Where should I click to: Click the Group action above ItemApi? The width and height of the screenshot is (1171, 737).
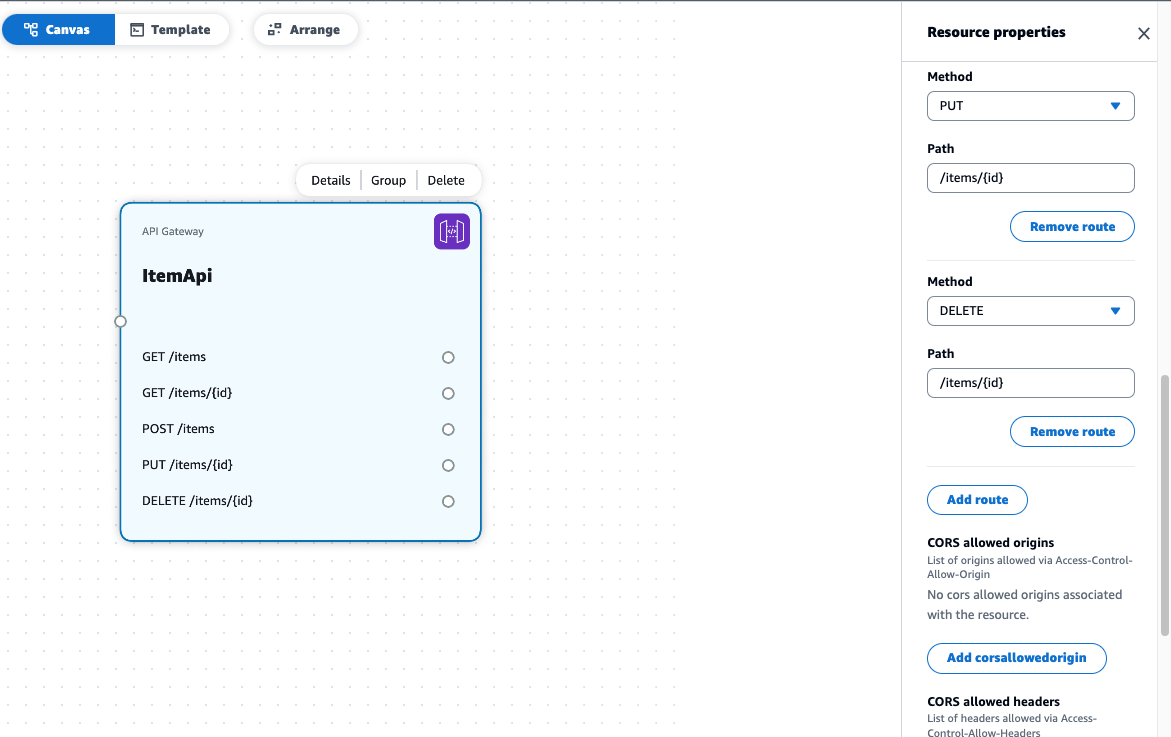388,180
